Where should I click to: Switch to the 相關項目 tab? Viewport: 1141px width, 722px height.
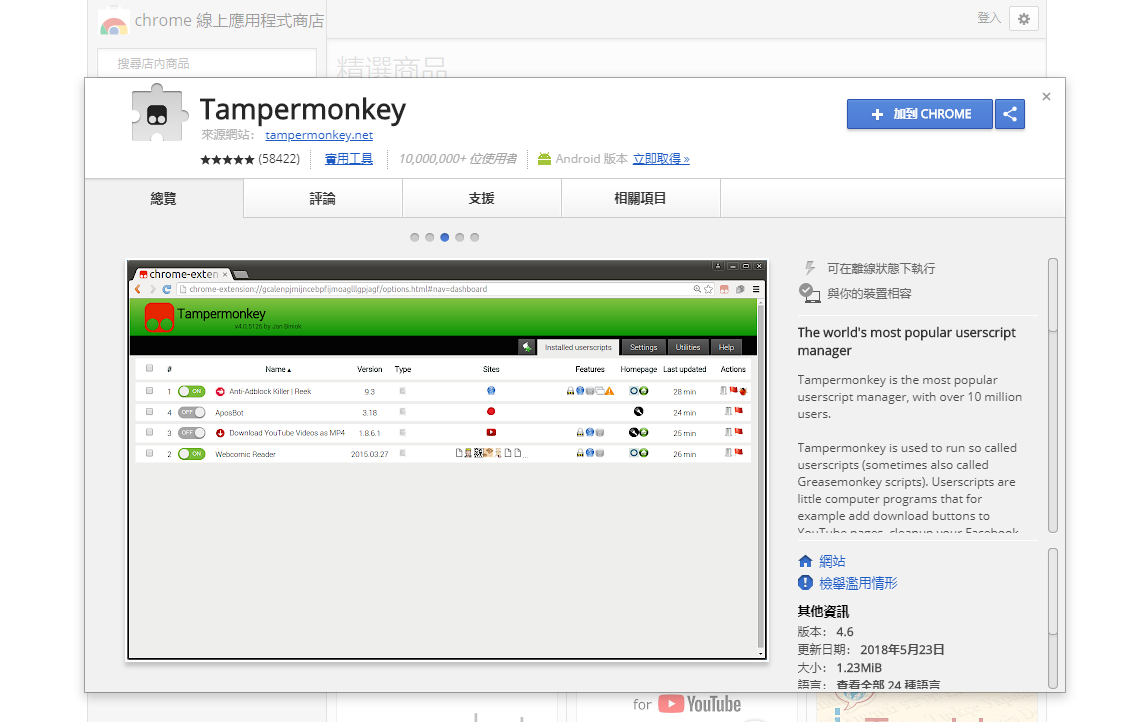[x=640, y=198]
